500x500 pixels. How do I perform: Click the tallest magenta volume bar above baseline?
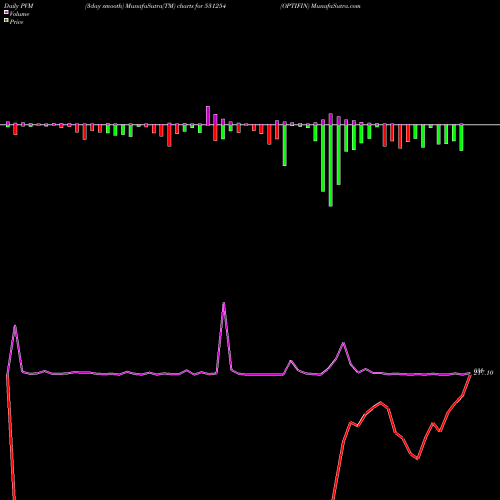[x=208, y=116]
